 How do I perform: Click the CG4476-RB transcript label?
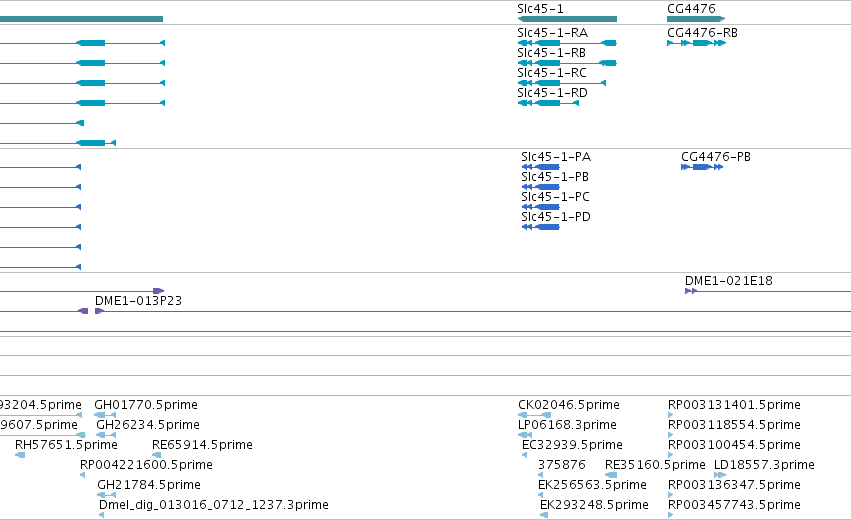pyautogui.click(x=702, y=33)
